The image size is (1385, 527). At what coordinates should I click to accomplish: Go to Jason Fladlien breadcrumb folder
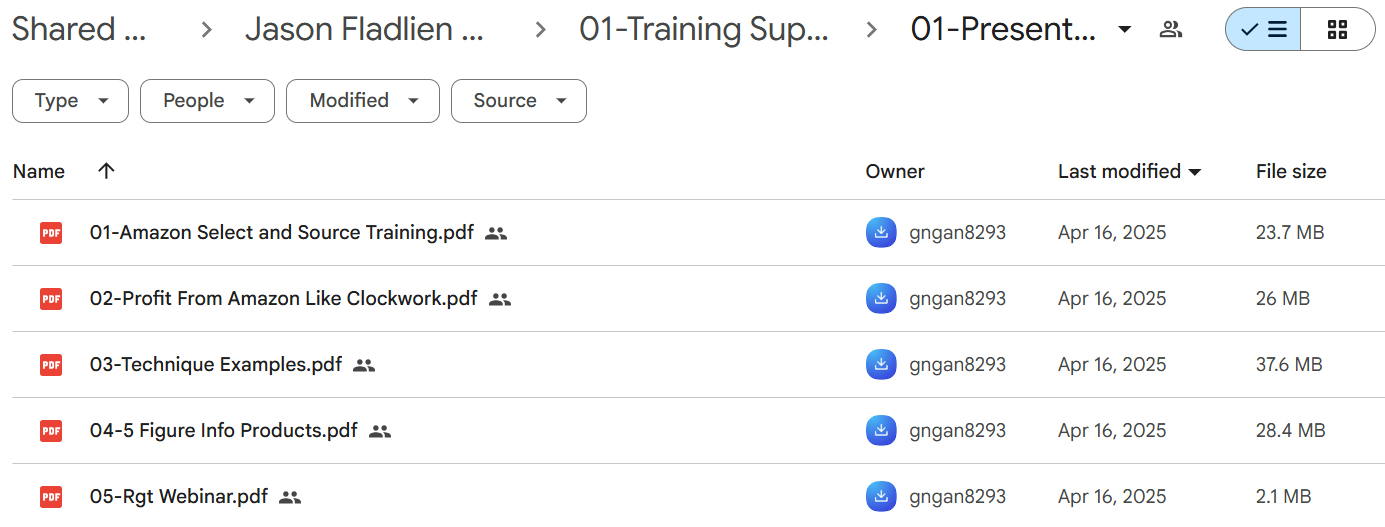pyautogui.click(x=365, y=30)
